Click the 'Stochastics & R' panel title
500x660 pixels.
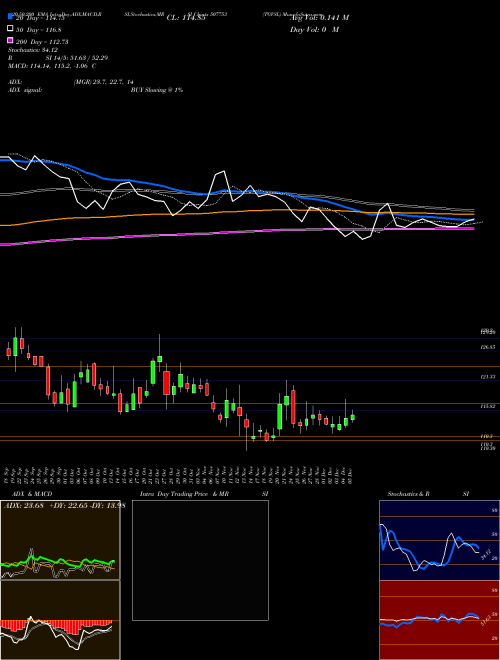pos(409,494)
